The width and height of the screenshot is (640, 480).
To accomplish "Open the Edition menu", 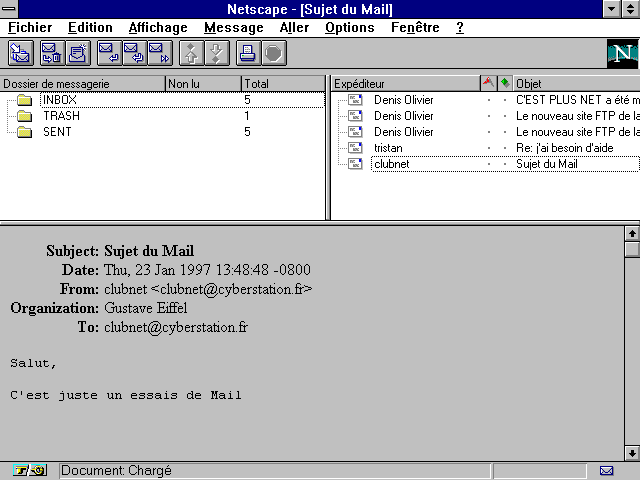I will pyautogui.click(x=90, y=27).
